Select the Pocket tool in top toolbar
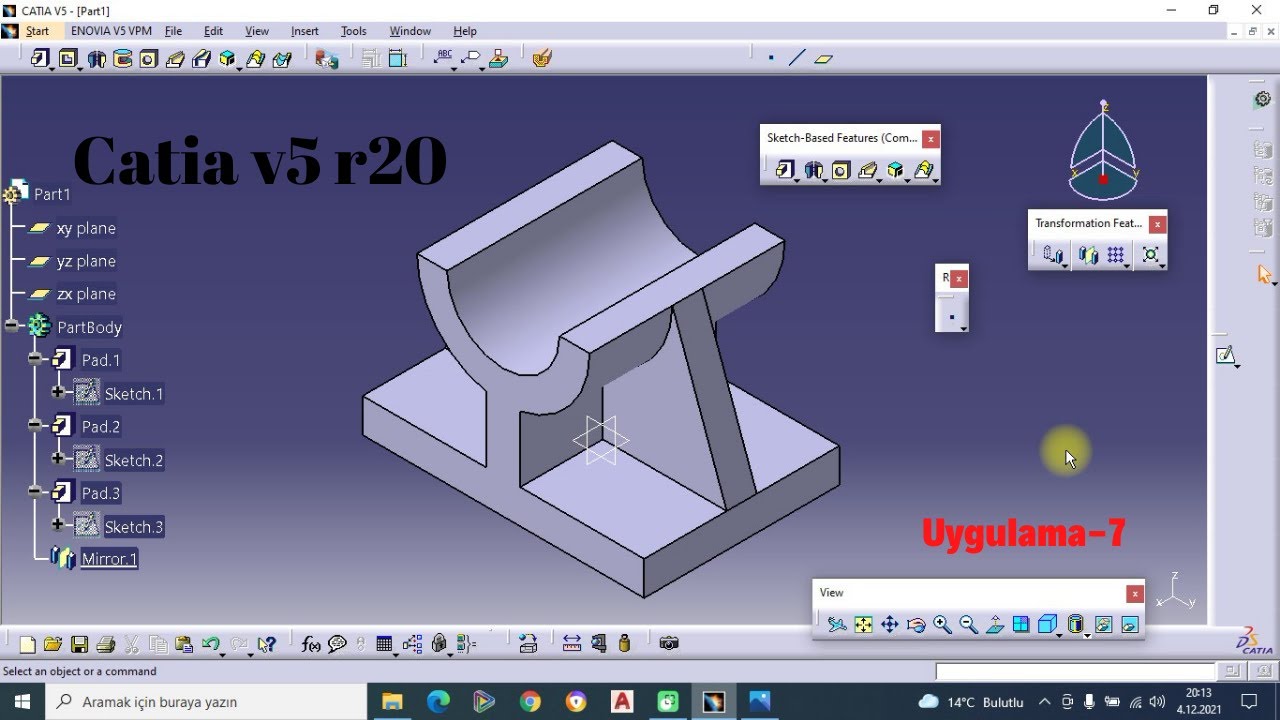1280x720 pixels. point(68,59)
